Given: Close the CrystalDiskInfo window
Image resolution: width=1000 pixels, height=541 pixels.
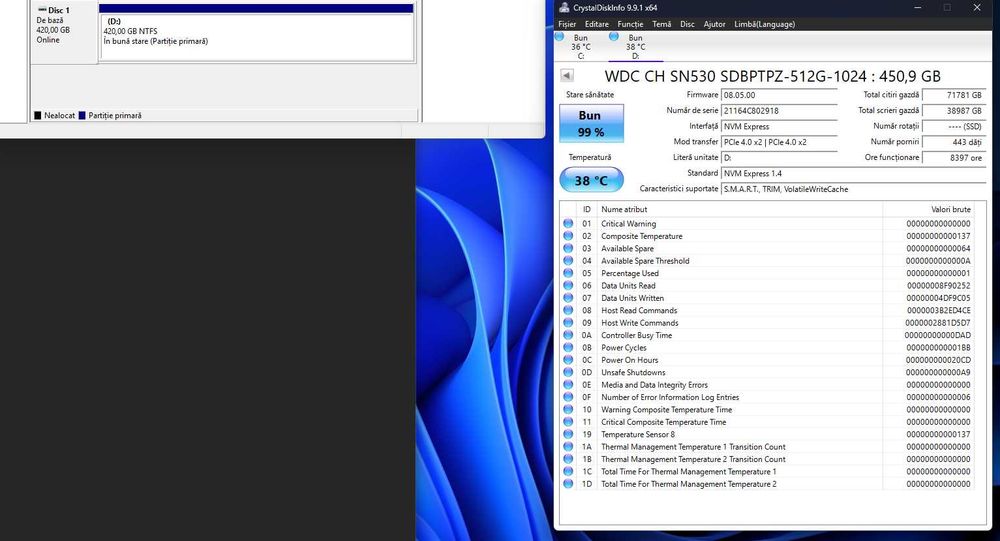Looking at the screenshot, I should click(x=977, y=8).
